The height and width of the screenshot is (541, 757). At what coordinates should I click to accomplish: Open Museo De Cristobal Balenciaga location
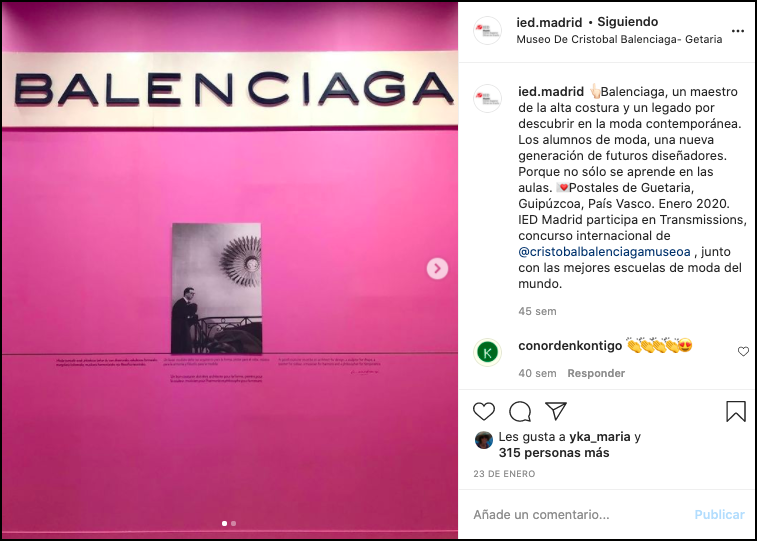pos(619,39)
